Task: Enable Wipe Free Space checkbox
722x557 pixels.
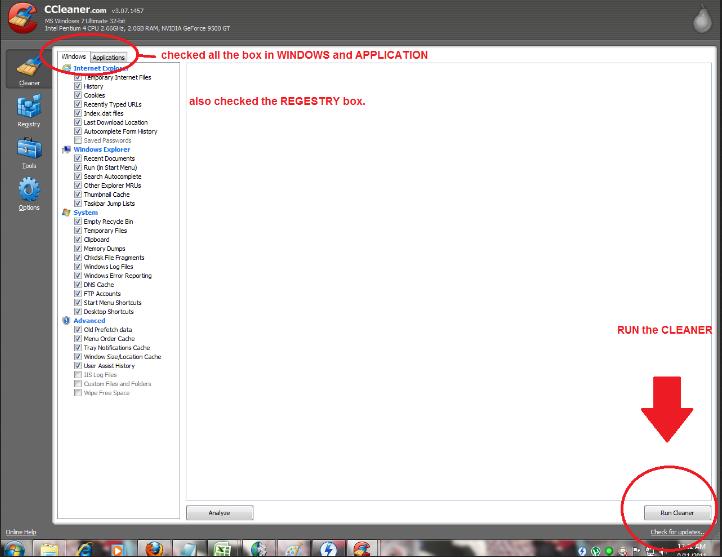Action: pos(78,393)
